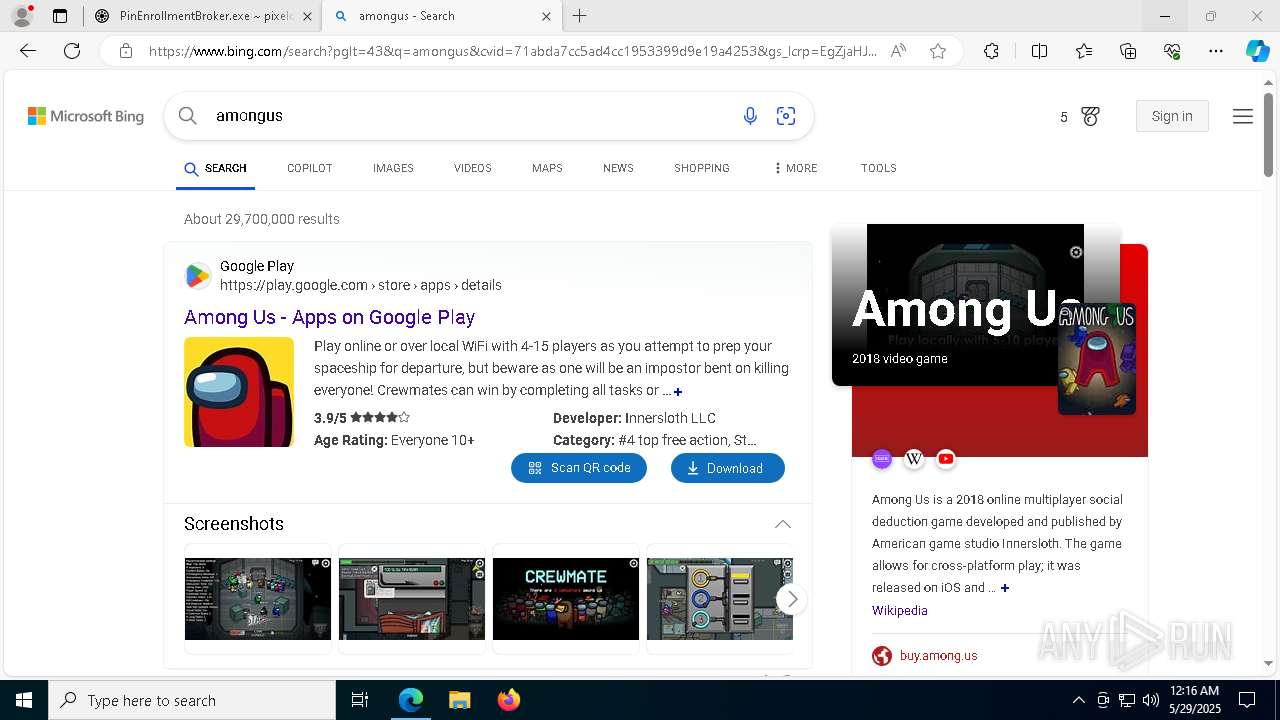1280x720 pixels.
Task: Open the Favorites list icon
Action: 1084,51
